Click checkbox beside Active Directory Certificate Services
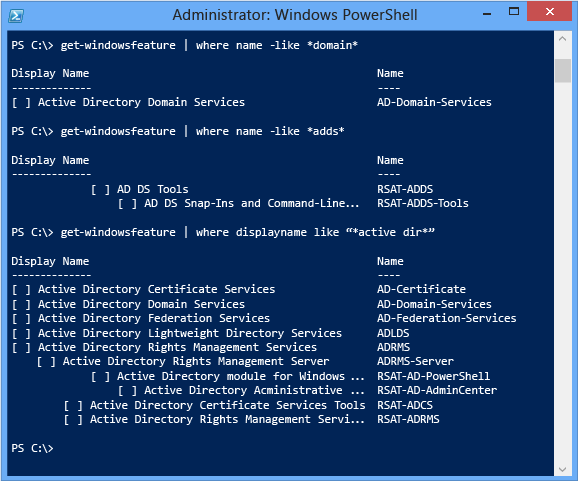Screen dimensions: 578x481 [21, 290]
